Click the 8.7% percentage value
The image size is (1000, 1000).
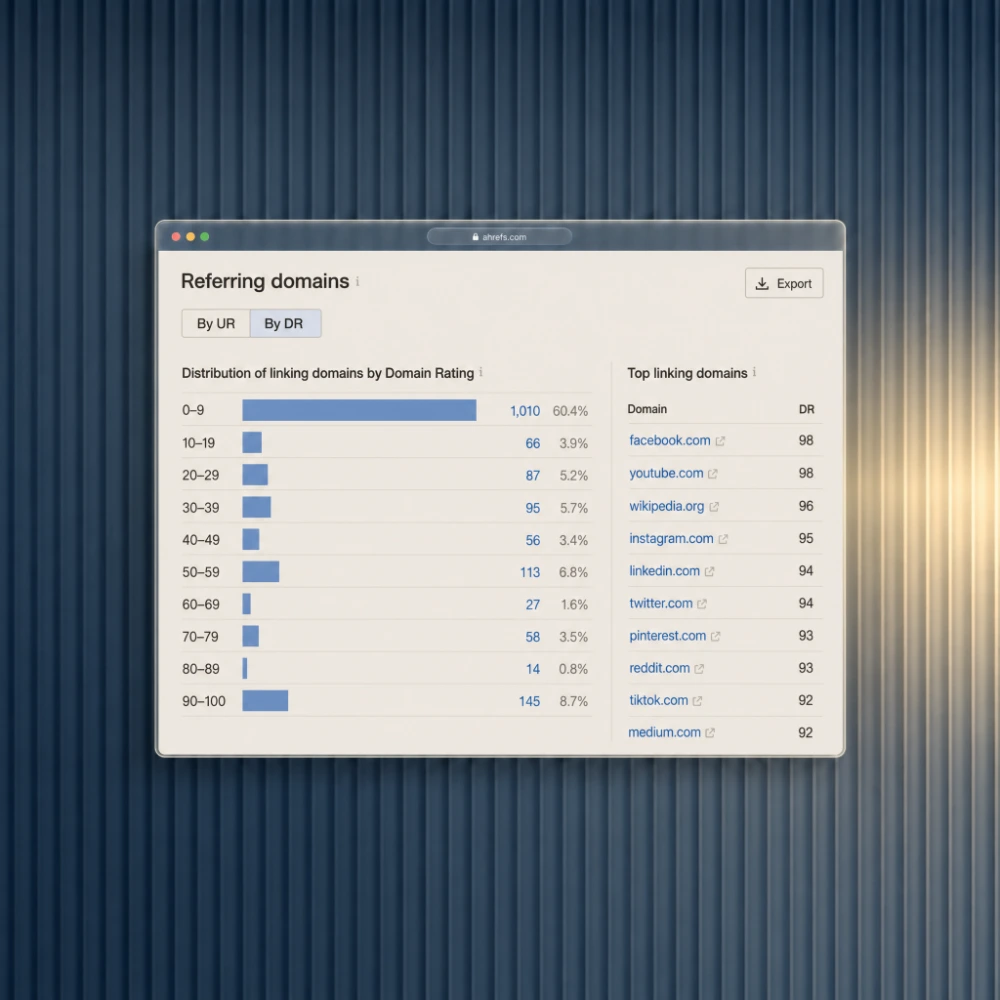pos(573,702)
